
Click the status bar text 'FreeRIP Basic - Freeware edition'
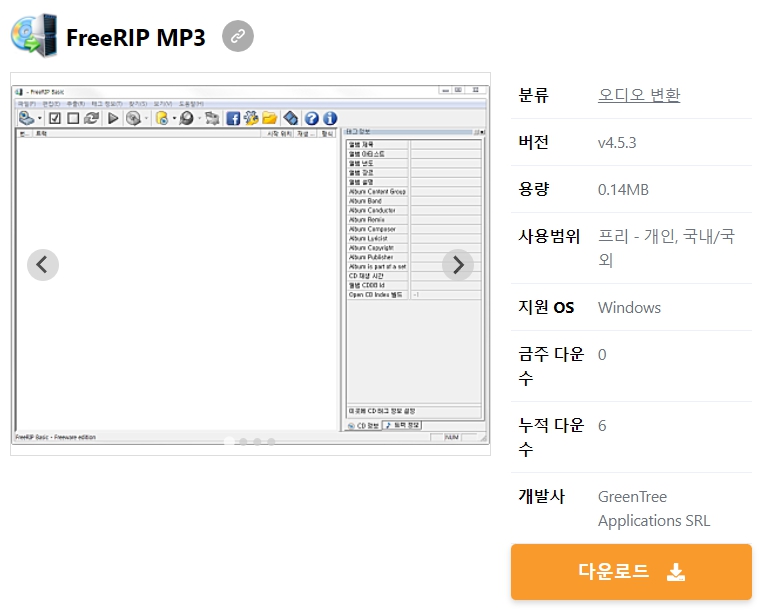click(x=55, y=437)
